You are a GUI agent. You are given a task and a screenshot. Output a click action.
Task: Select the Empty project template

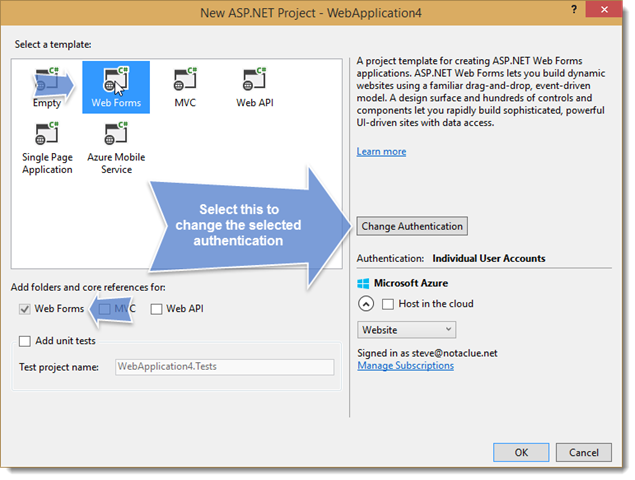coord(47,87)
